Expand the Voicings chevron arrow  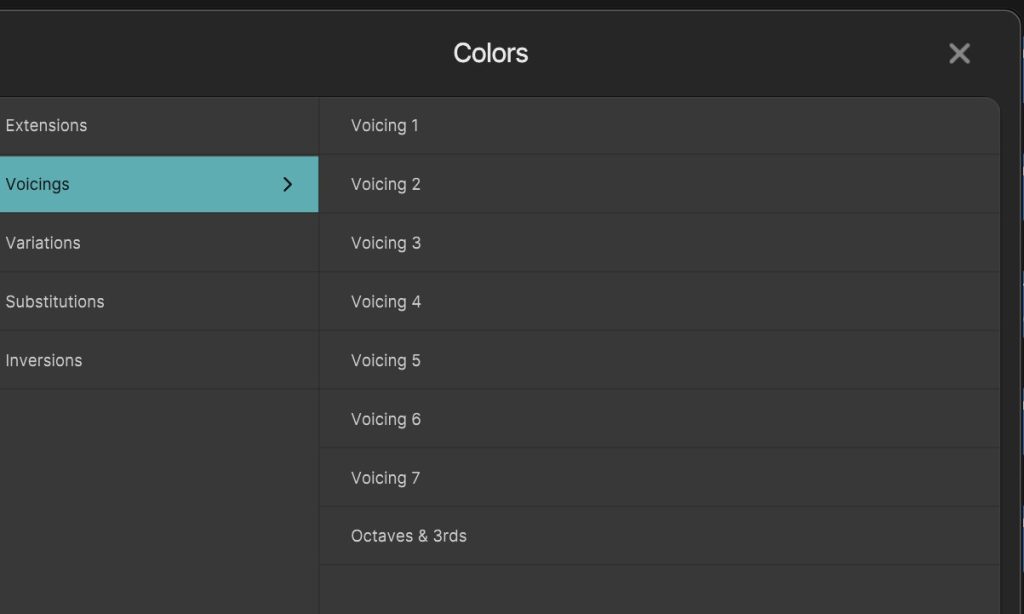288,184
